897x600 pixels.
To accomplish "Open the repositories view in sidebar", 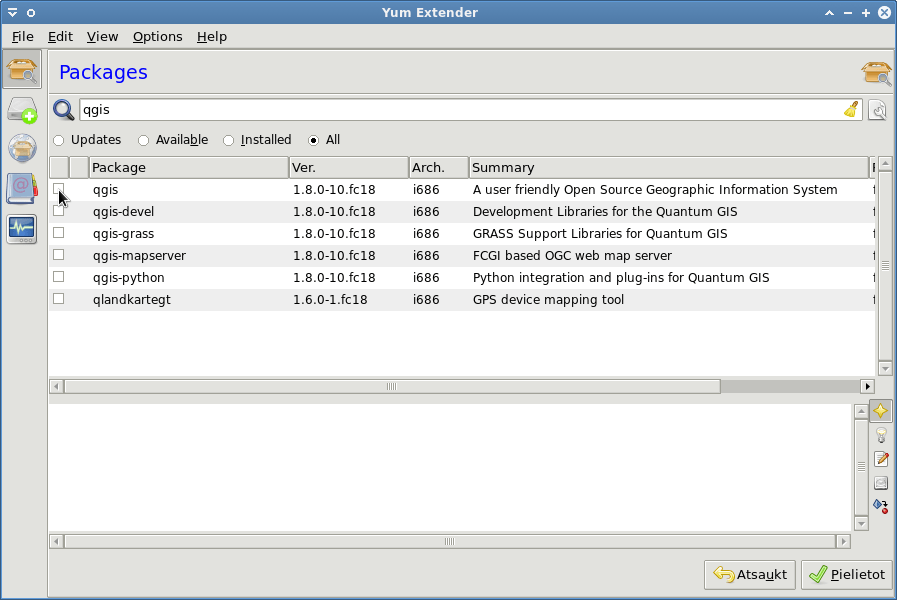I will click(x=22, y=148).
